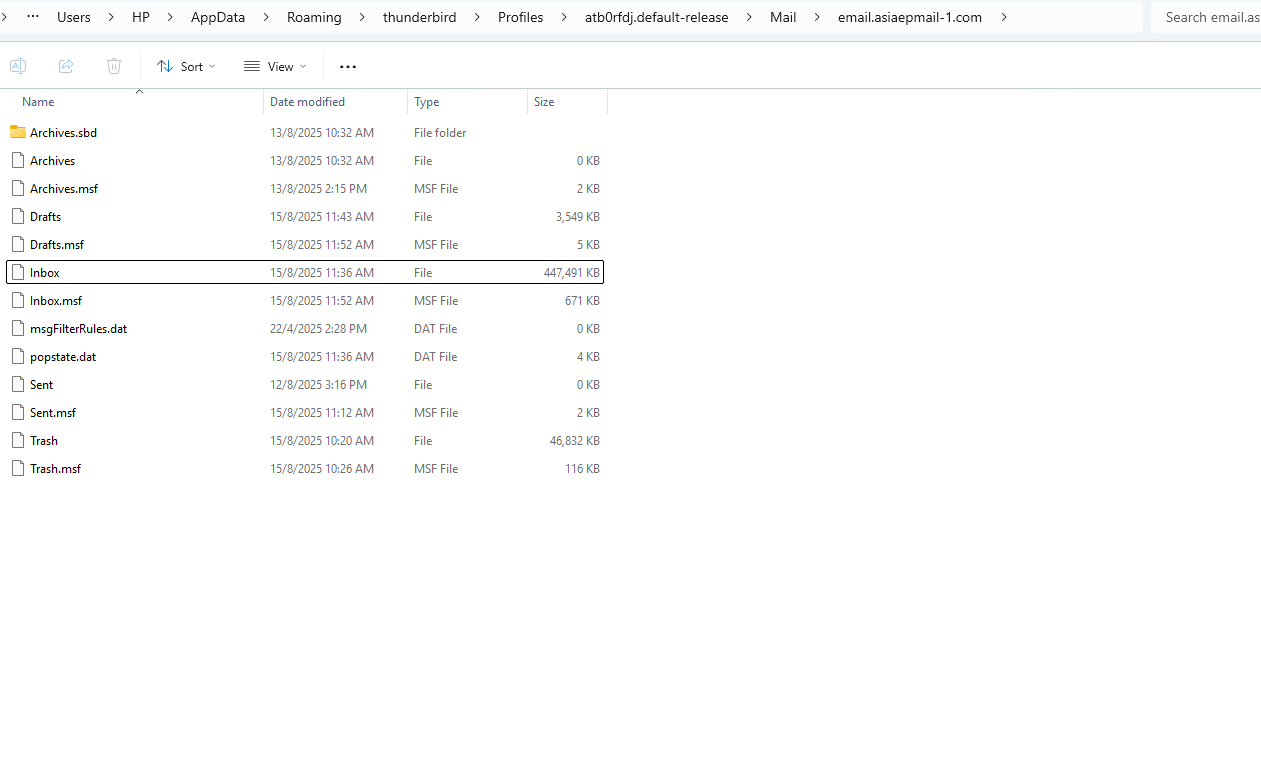
Task: Expand chevron after AppData breadcrumb
Action: click(266, 17)
